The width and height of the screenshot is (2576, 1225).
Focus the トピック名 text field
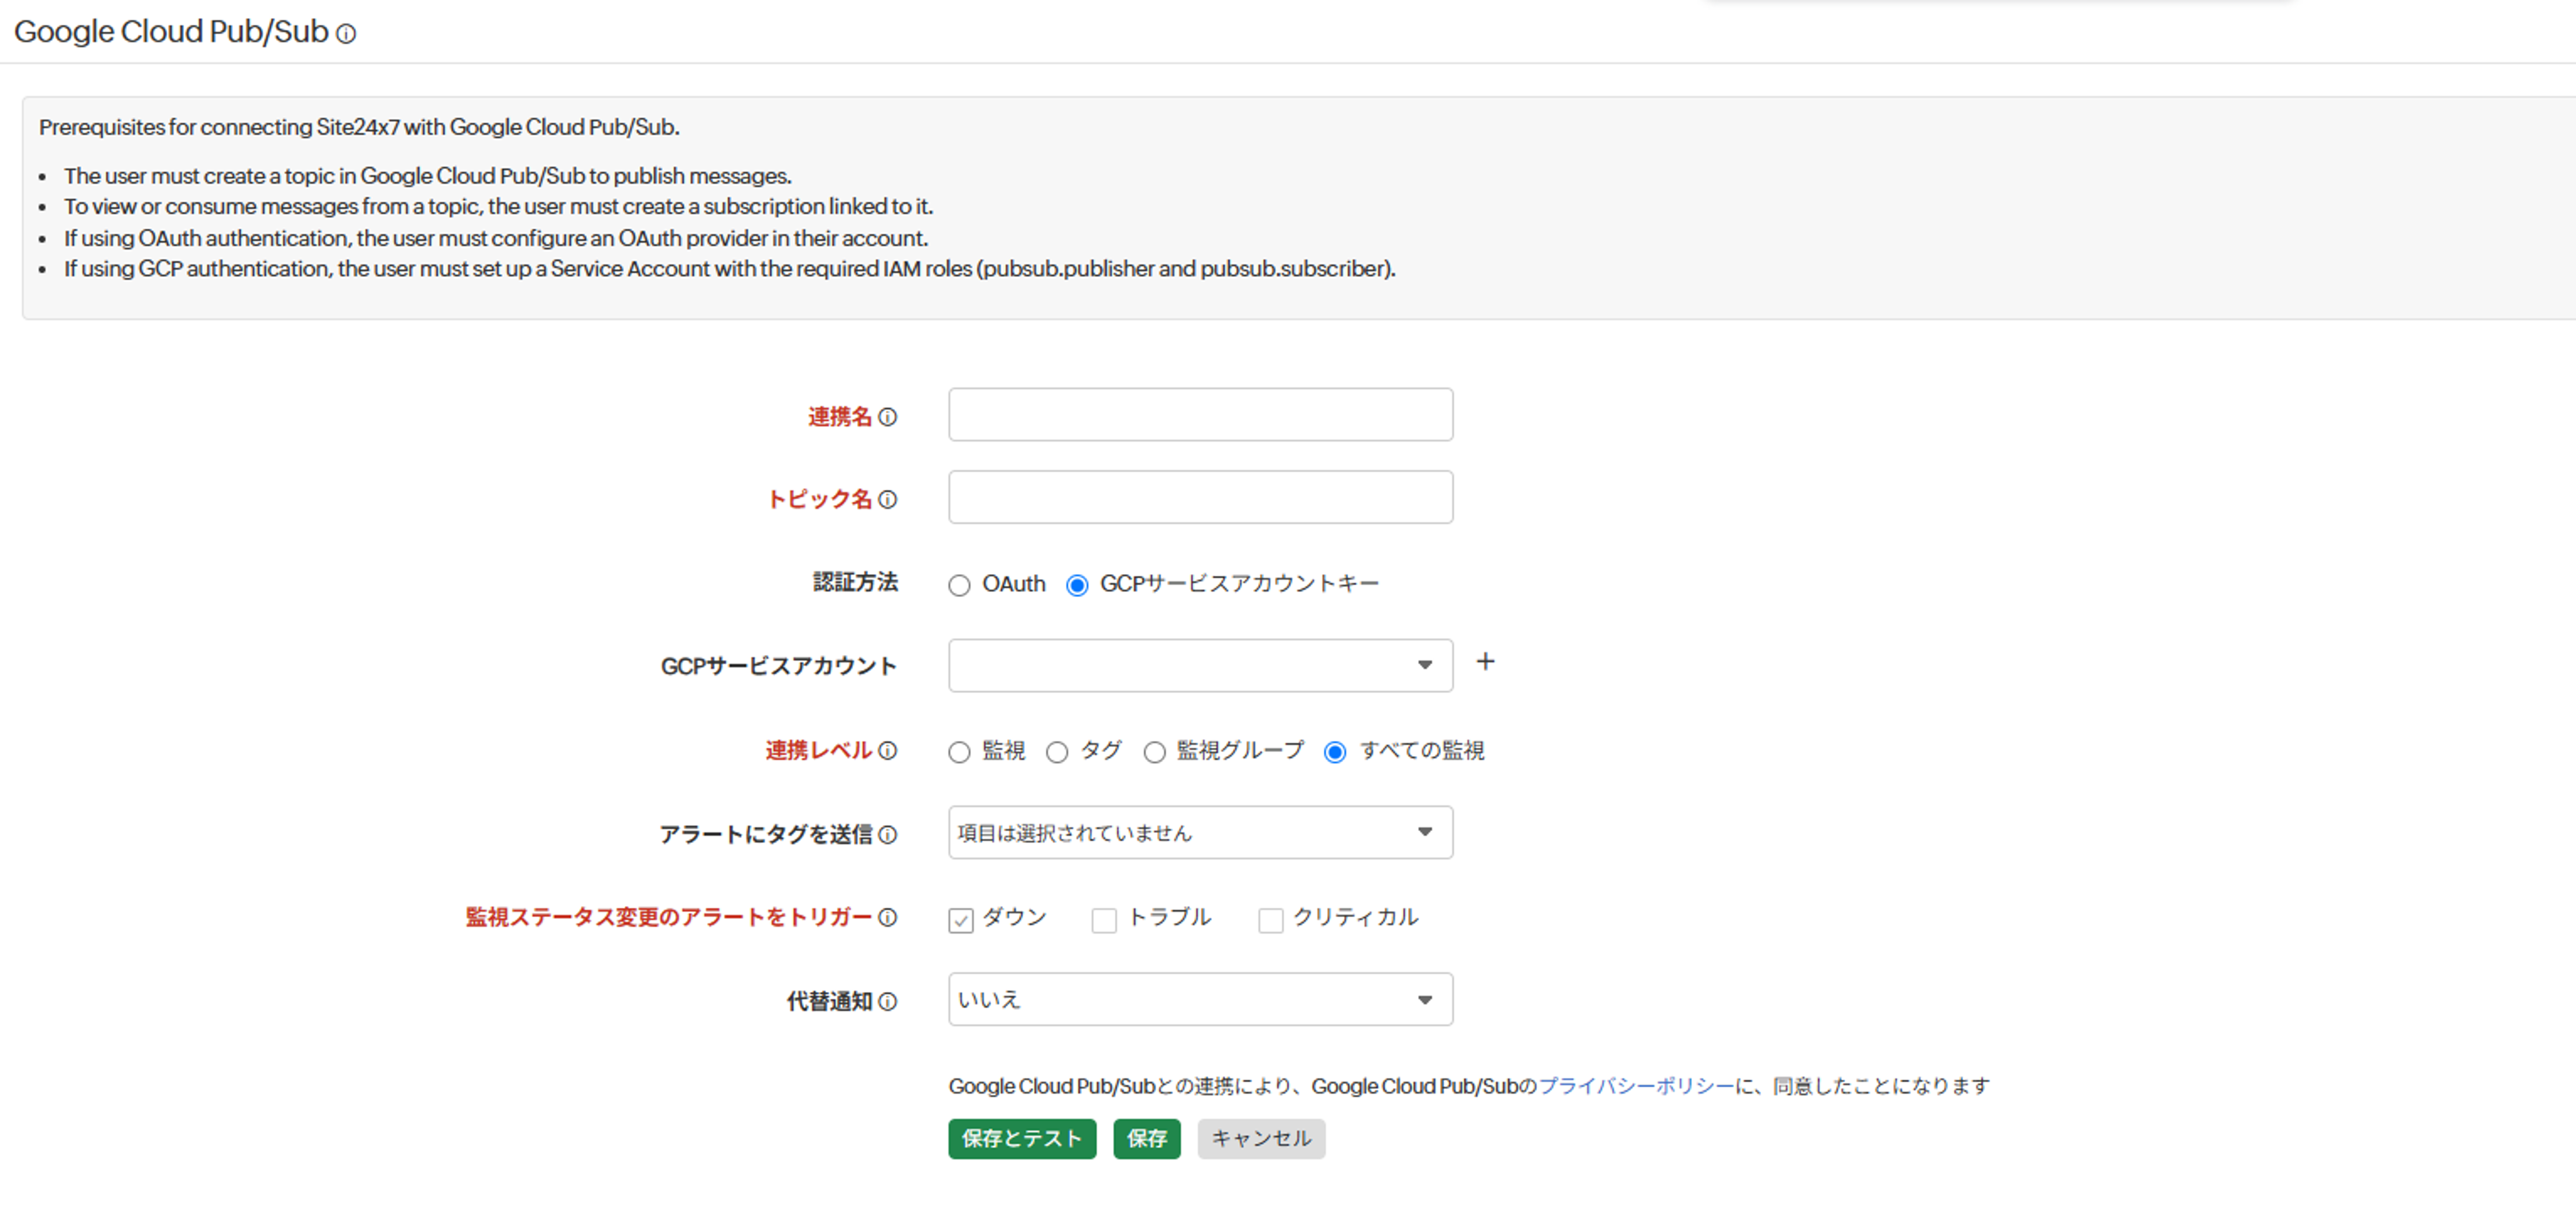(x=1200, y=497)
